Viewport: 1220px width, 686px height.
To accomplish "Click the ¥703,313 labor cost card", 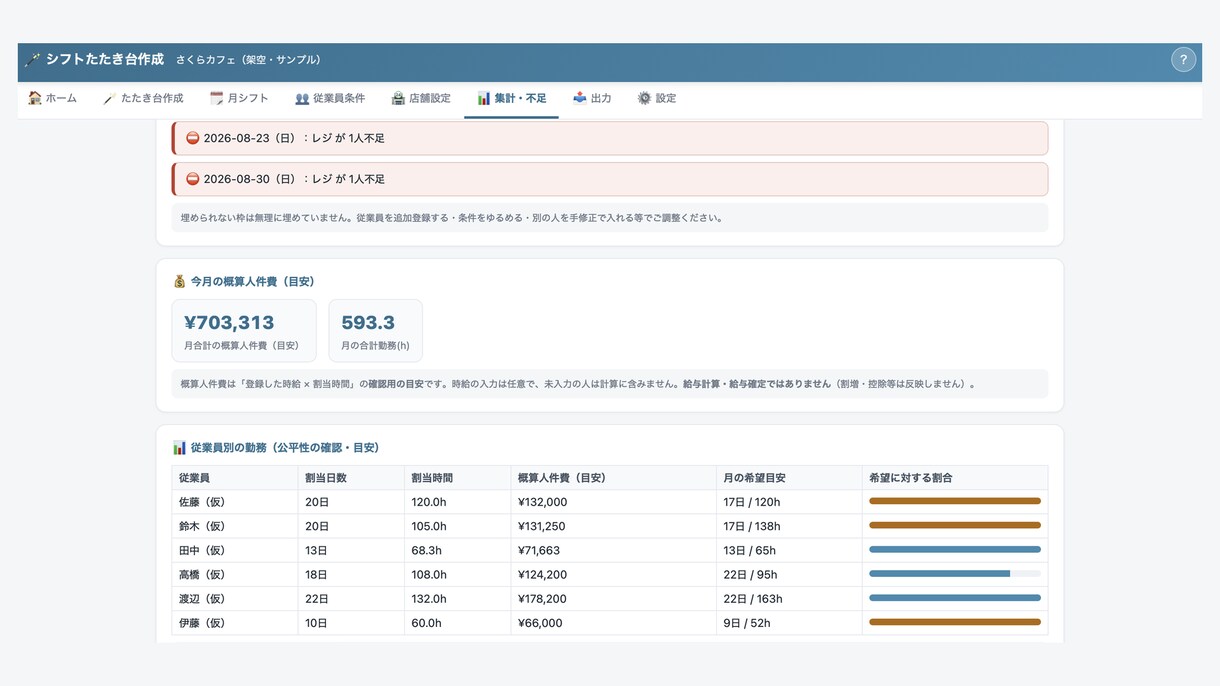I will coord(244,331).
